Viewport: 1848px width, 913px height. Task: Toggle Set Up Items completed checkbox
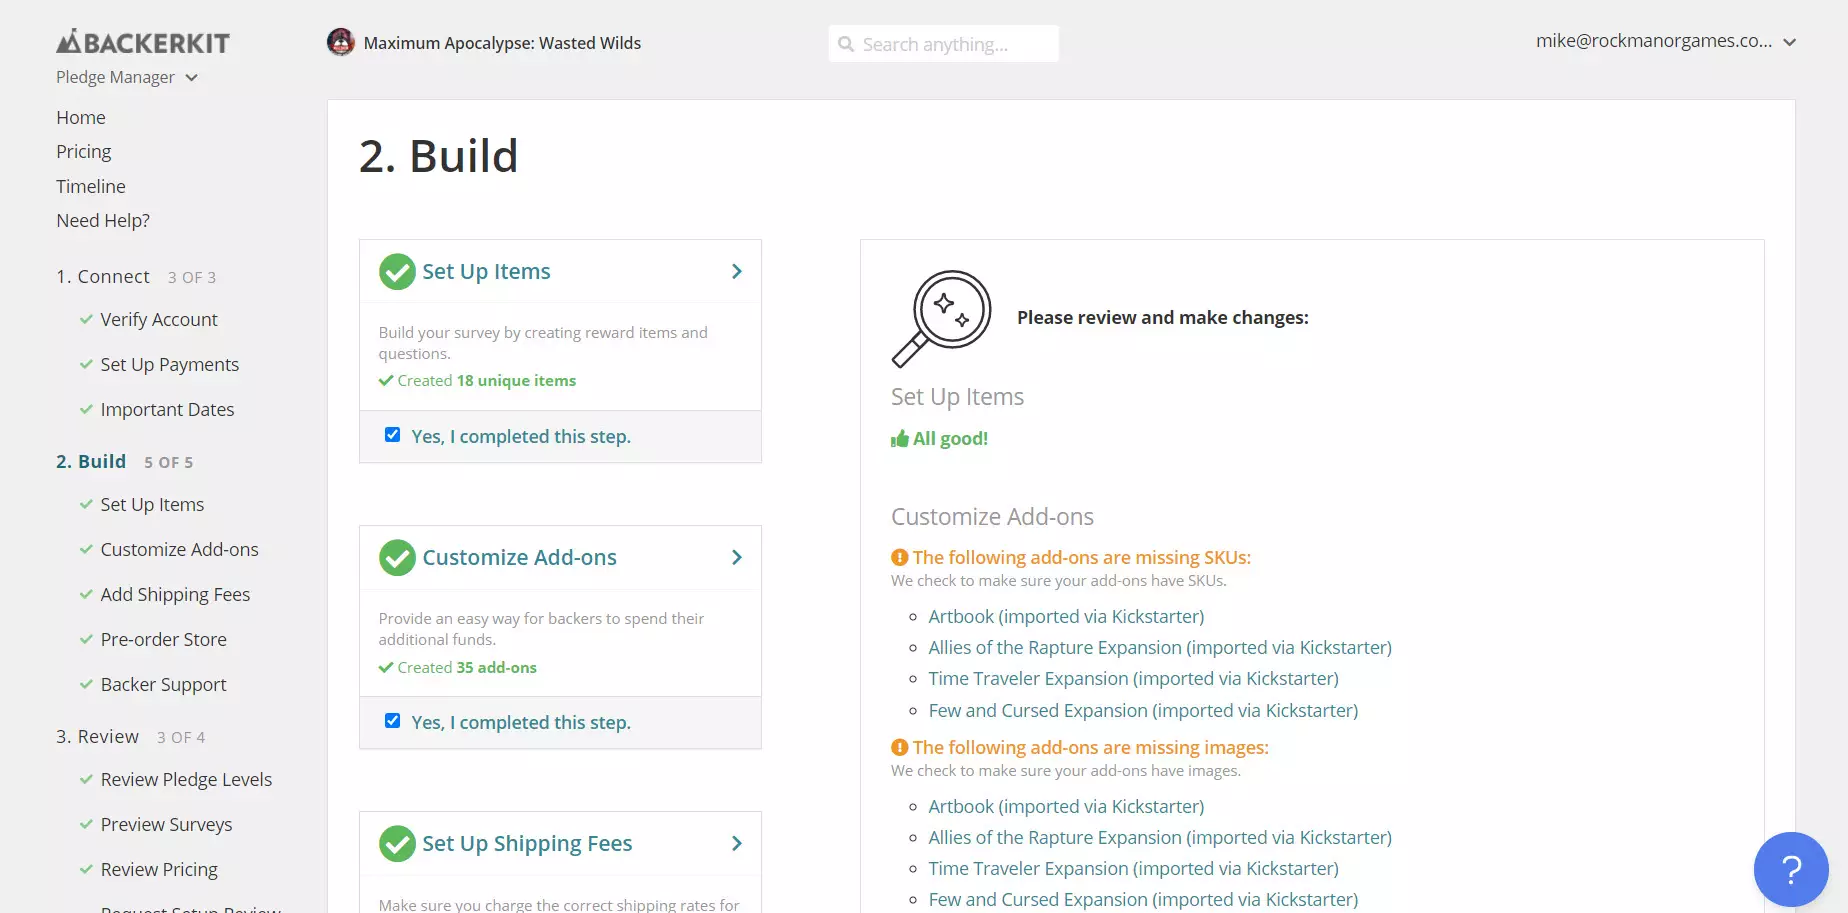393,435
